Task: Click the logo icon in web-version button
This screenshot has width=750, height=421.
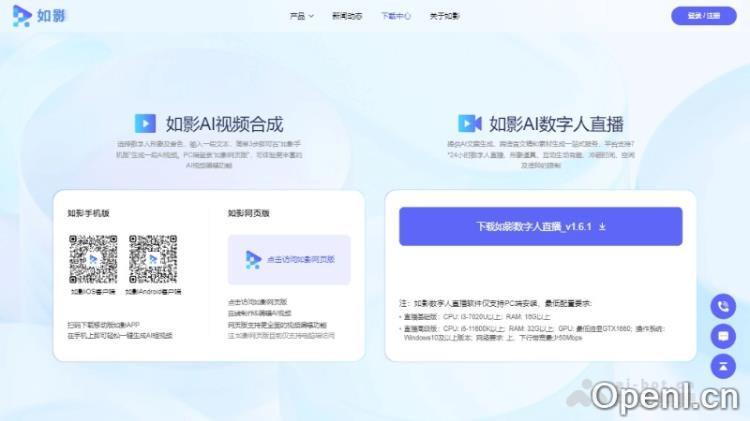Action: pyautogui.click(x=253, y=260)
